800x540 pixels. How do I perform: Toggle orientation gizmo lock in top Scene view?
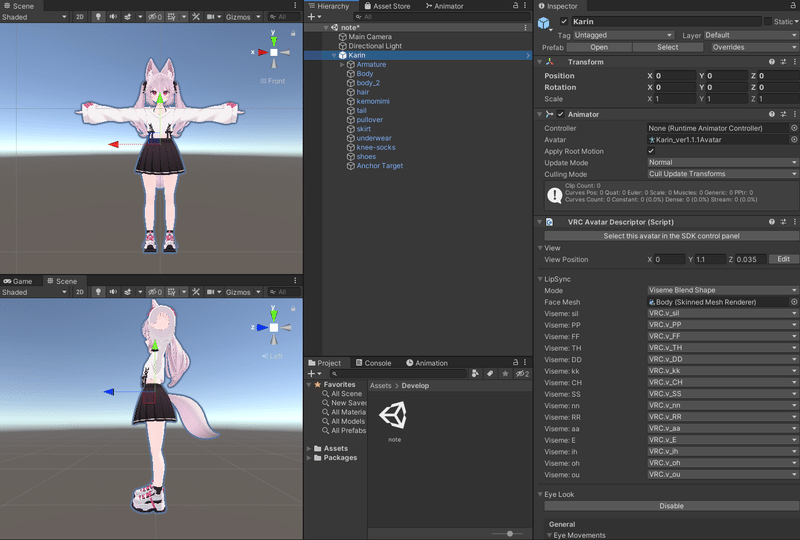293,33
